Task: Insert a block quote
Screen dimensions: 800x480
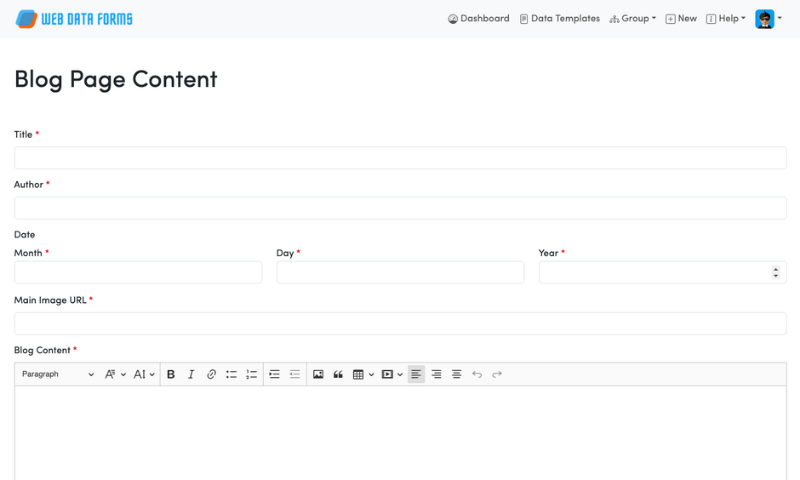Action: (338, 374)
